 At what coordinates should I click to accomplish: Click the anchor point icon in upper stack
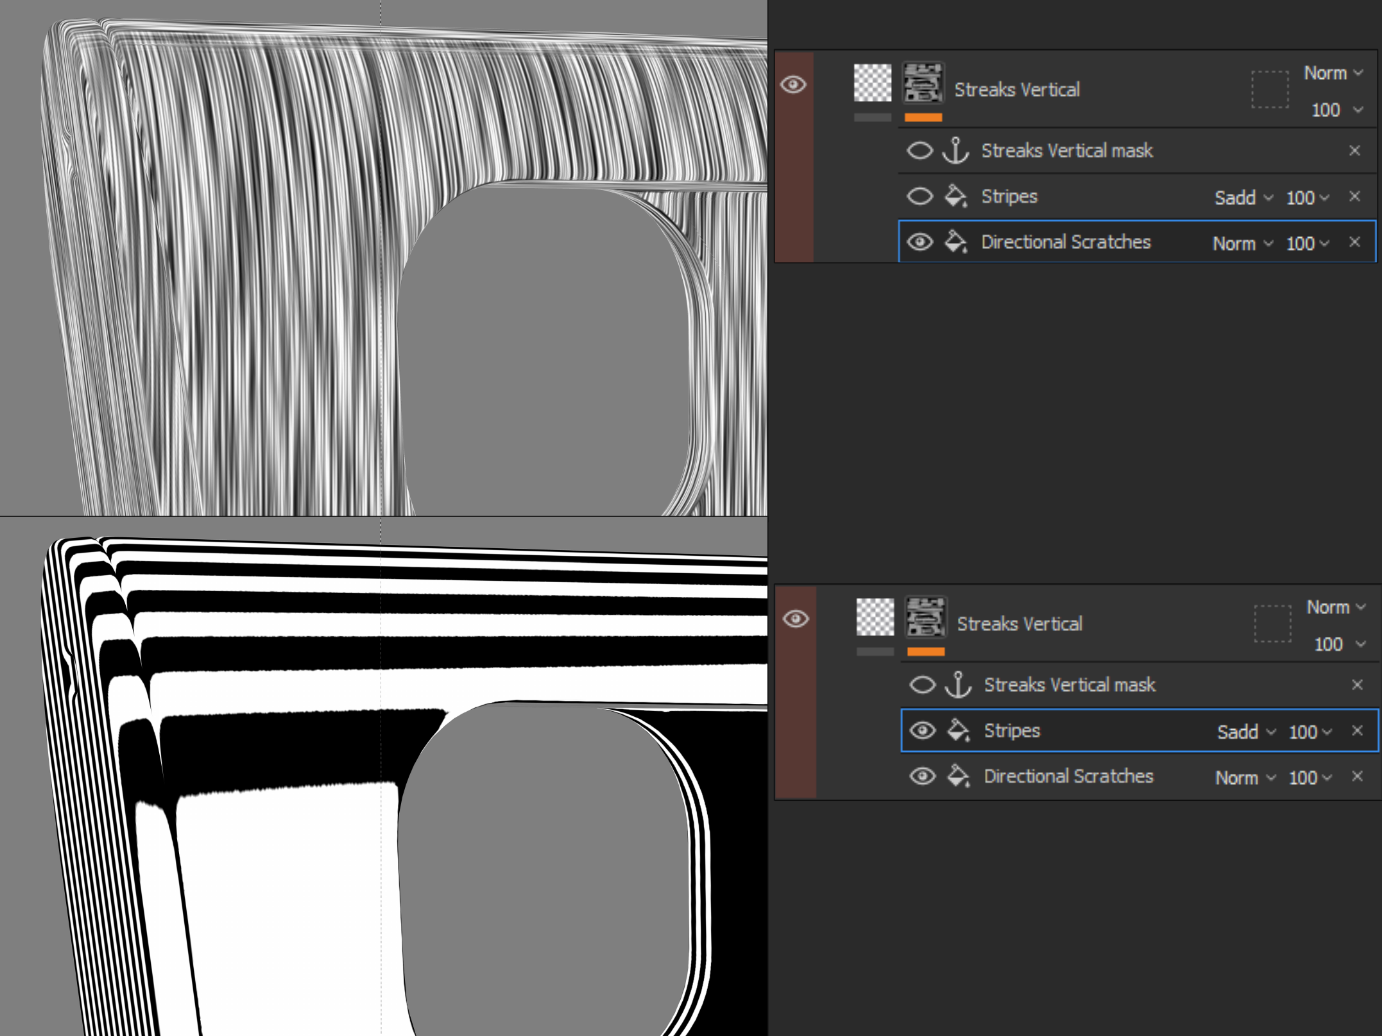(956, 150)
